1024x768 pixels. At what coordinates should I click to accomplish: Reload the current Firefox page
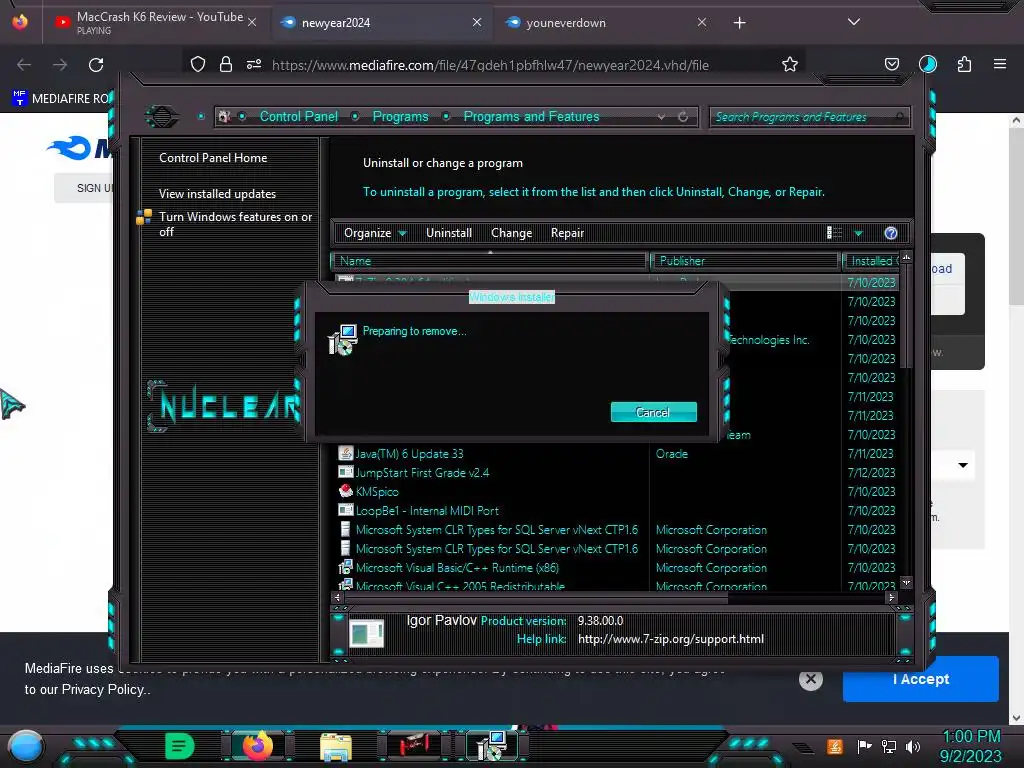pyautogui.click(x=96, y=65)
